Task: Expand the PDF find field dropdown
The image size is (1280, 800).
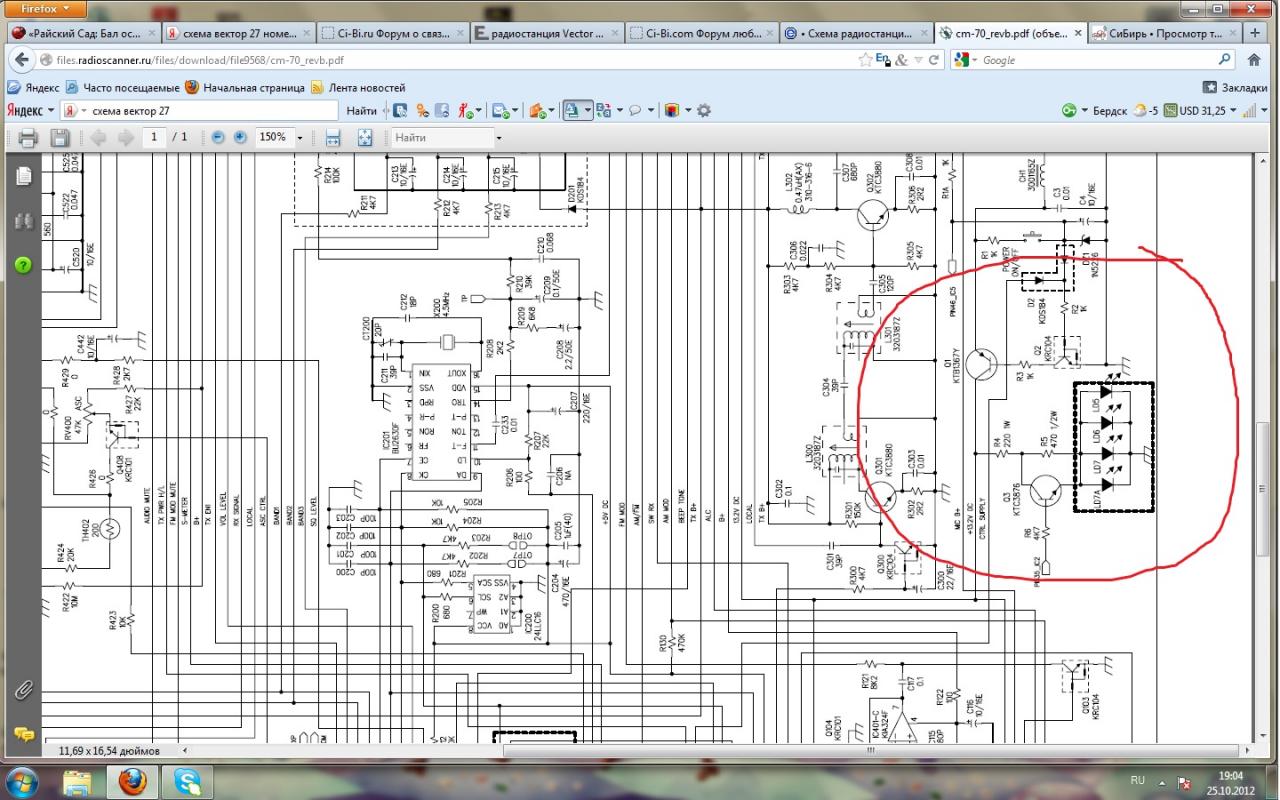Action: tap(499, 138)
